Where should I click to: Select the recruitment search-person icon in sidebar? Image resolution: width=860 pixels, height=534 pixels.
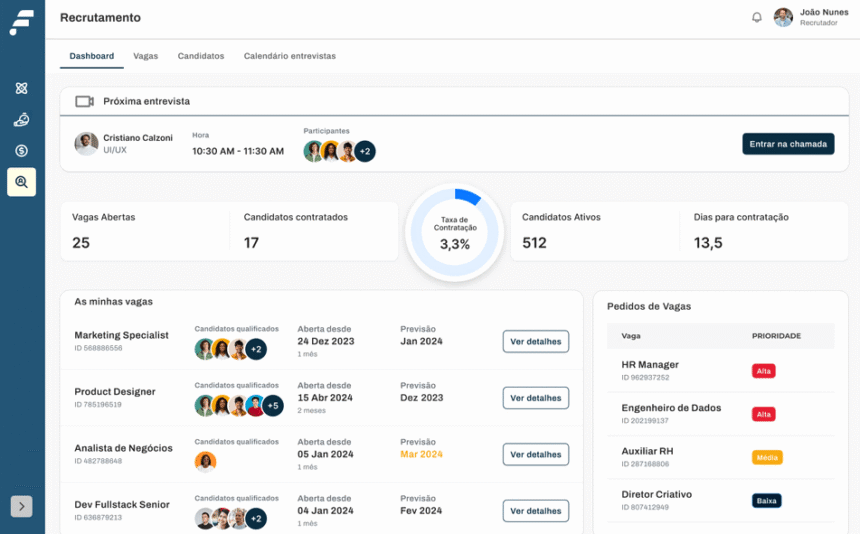(21, 182)
